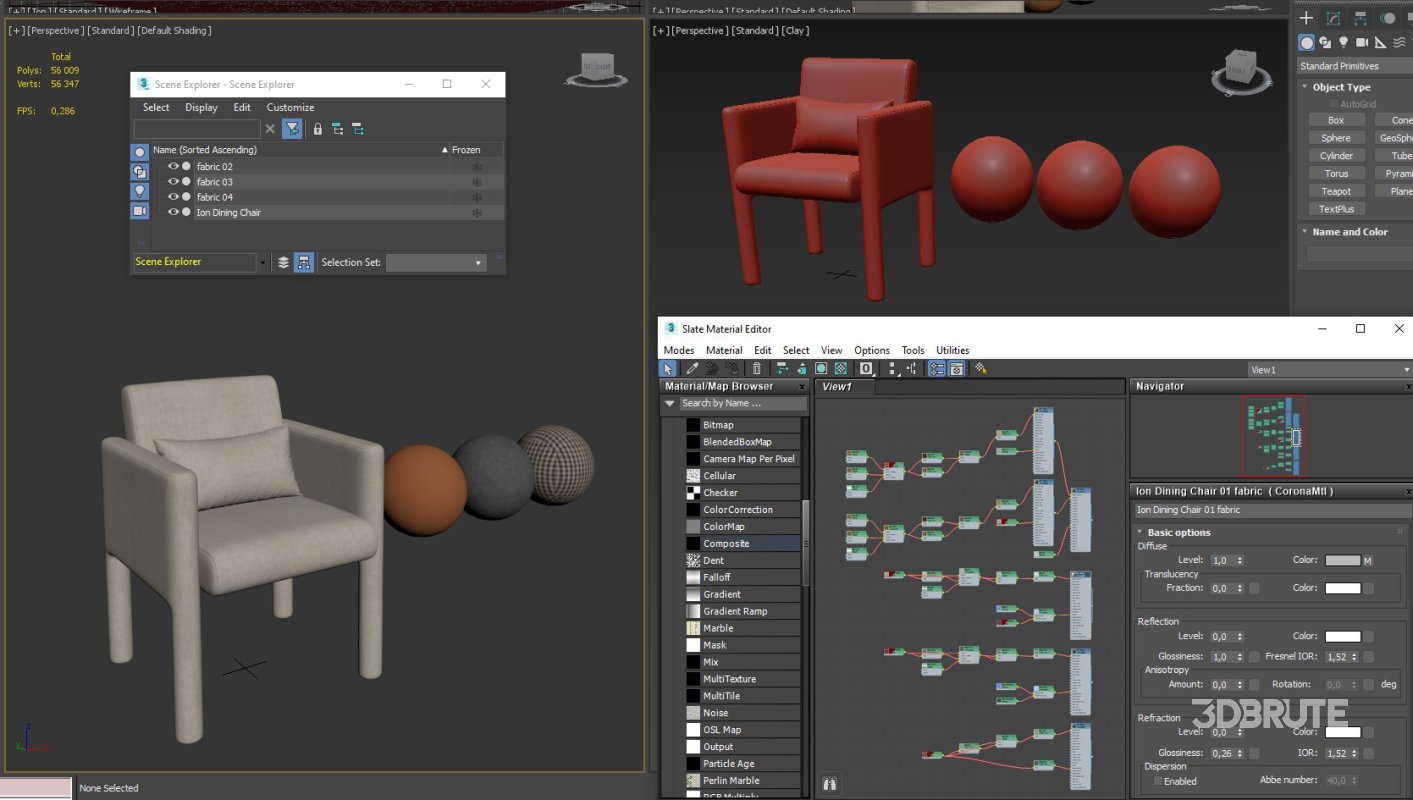Click the light bulb icon in Scene Explorer sidebar

139,191
